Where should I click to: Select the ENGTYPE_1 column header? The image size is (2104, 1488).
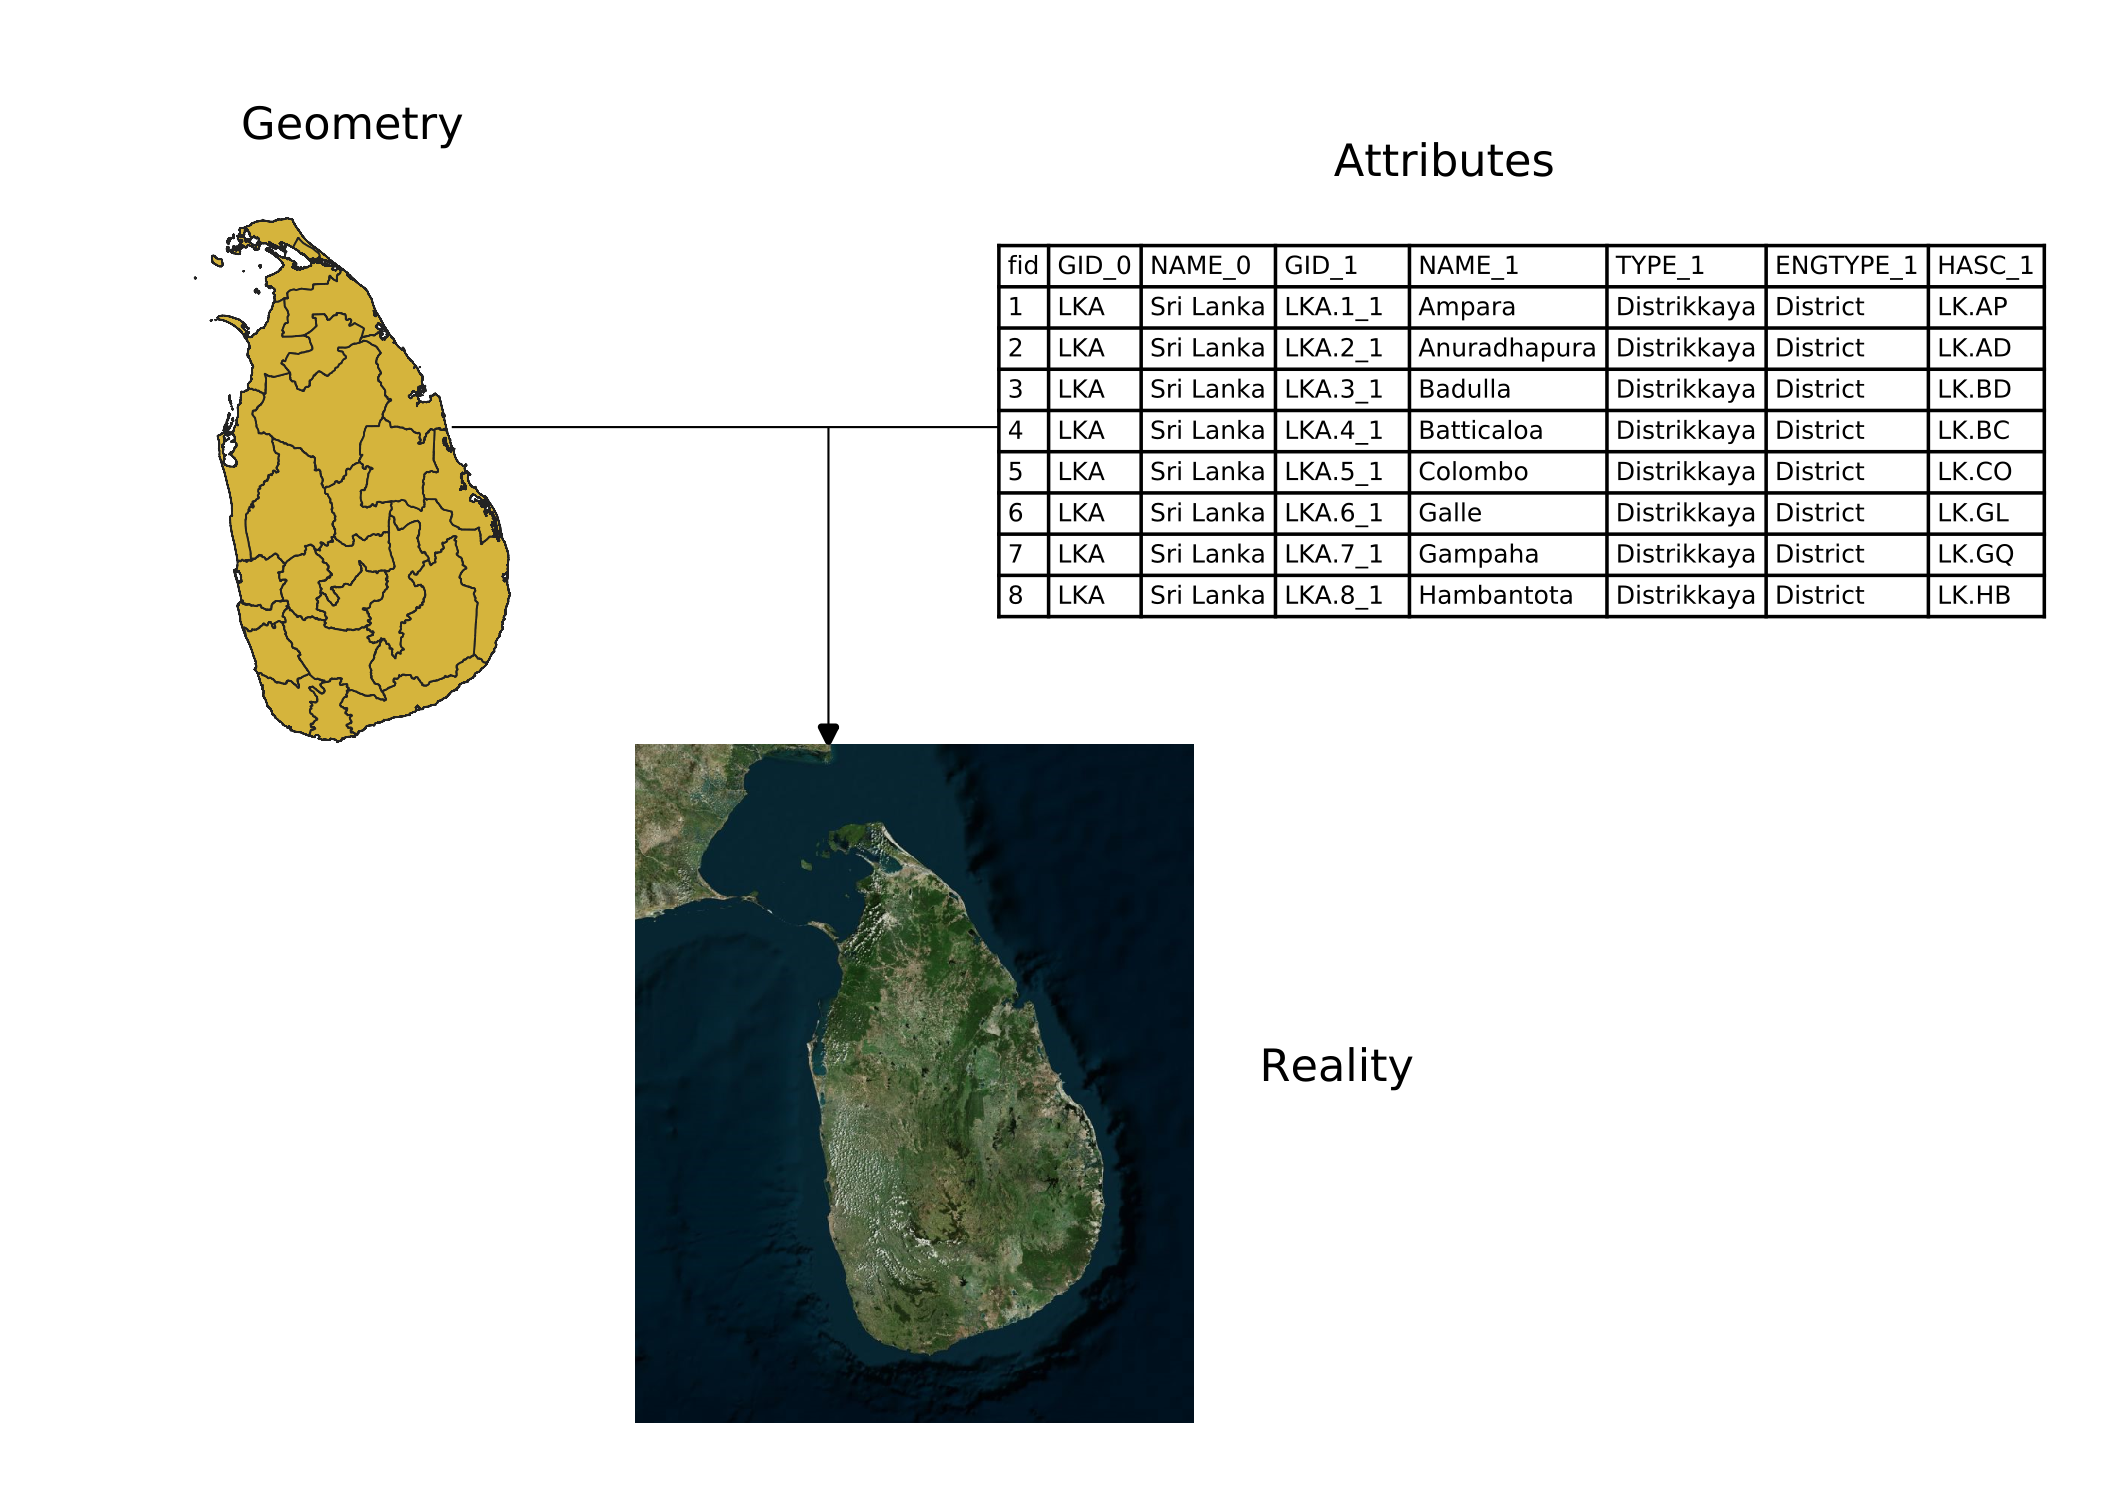tap(1847, 266)
